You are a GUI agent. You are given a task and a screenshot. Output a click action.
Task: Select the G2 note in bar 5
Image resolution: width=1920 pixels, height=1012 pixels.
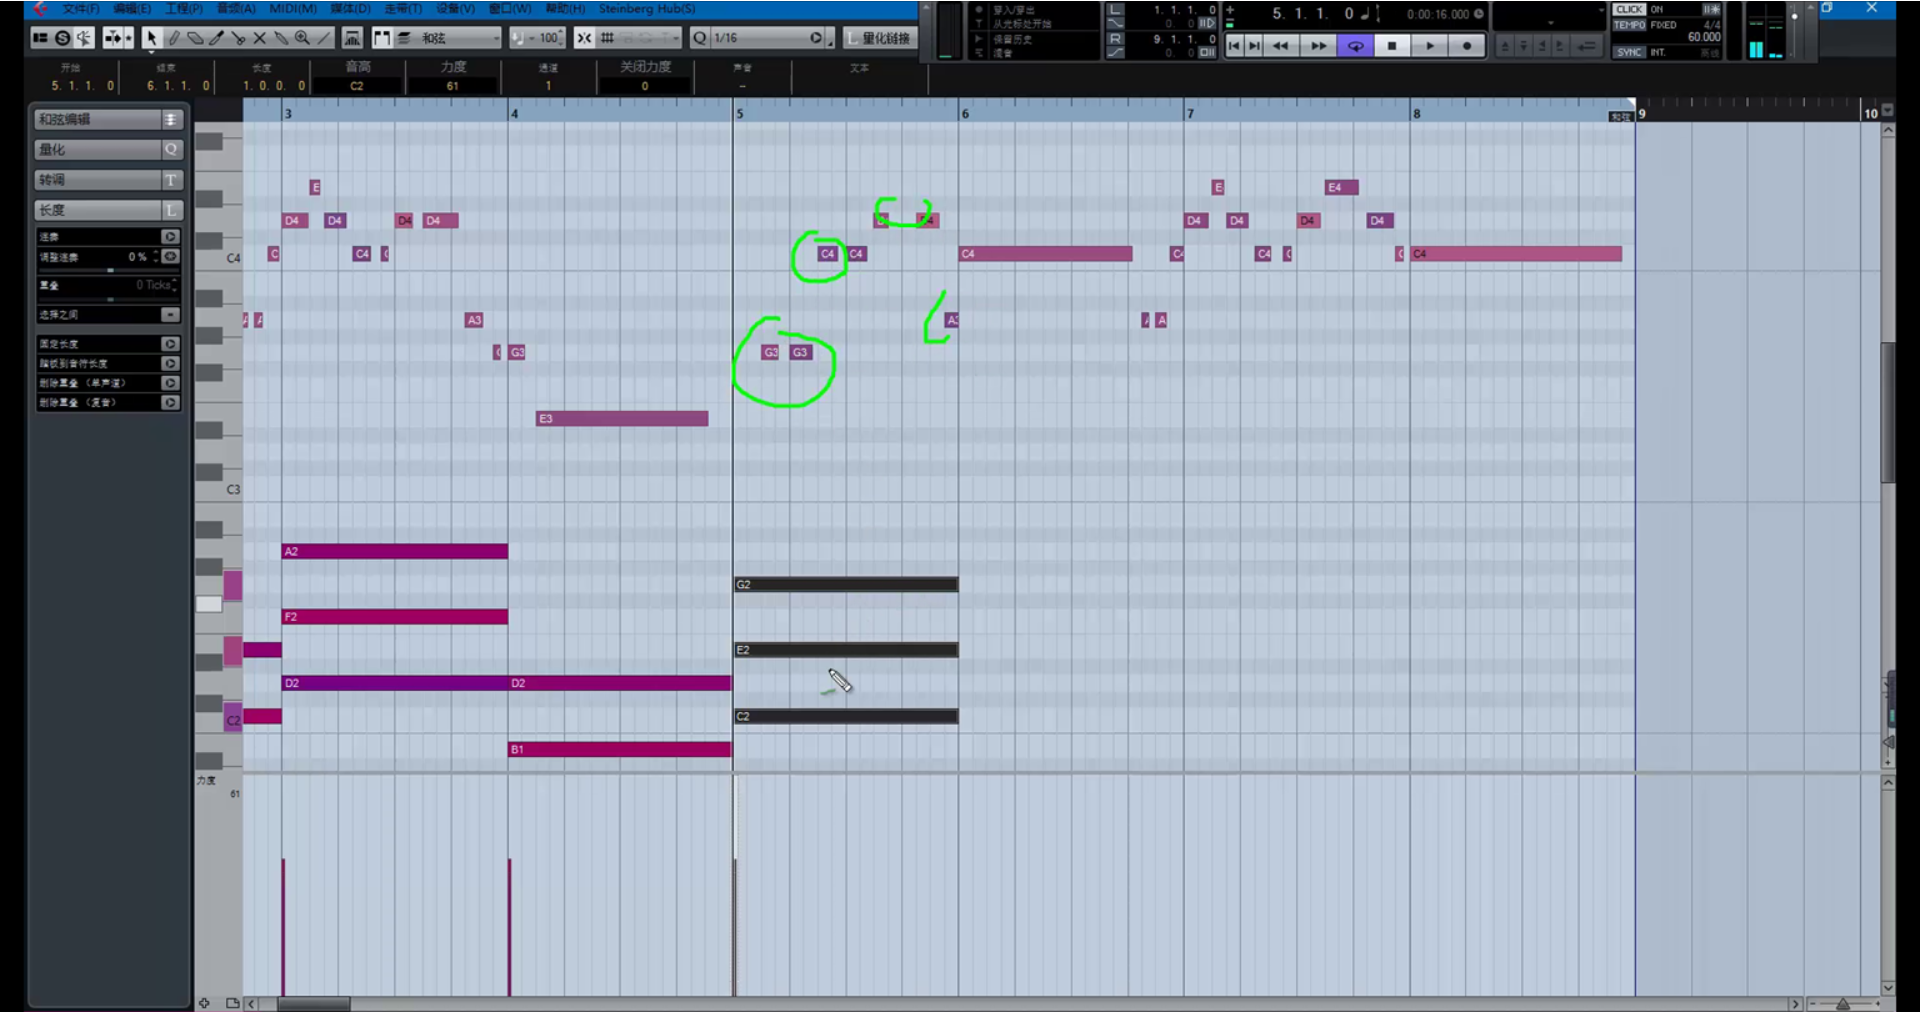(x=846, y=585)
